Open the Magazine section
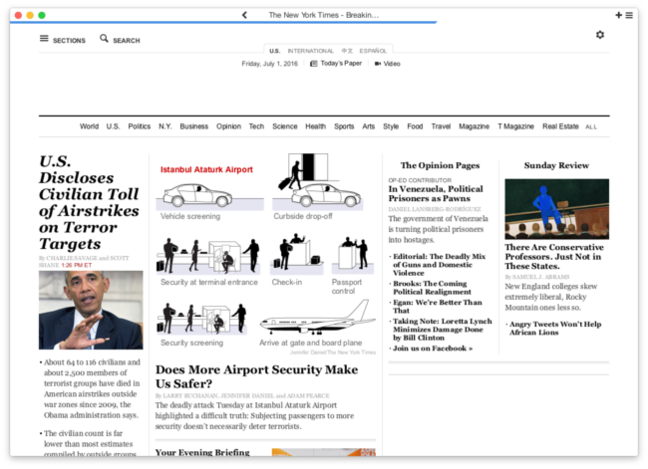648x469 pixels. [474, 126]
